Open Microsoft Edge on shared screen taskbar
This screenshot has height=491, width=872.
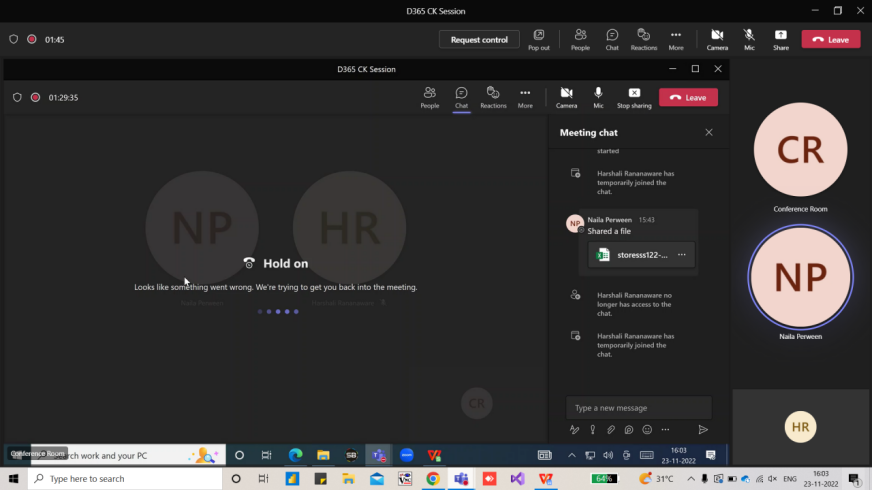point(295,455)
